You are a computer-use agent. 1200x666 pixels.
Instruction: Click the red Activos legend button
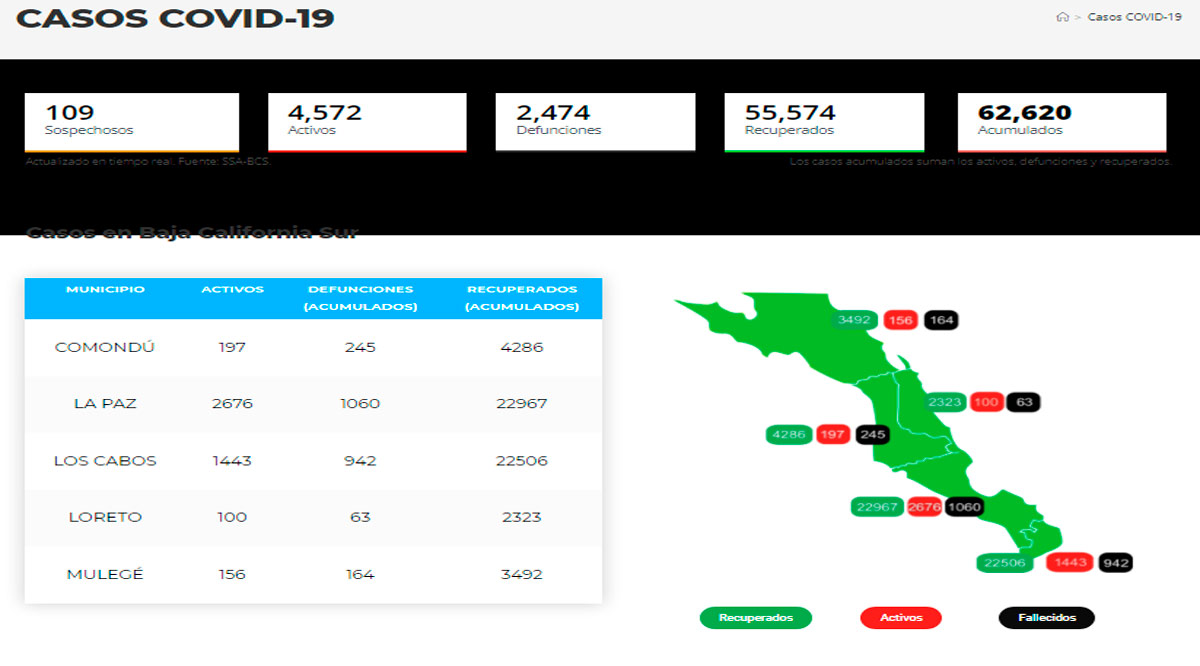coord(901,618)
